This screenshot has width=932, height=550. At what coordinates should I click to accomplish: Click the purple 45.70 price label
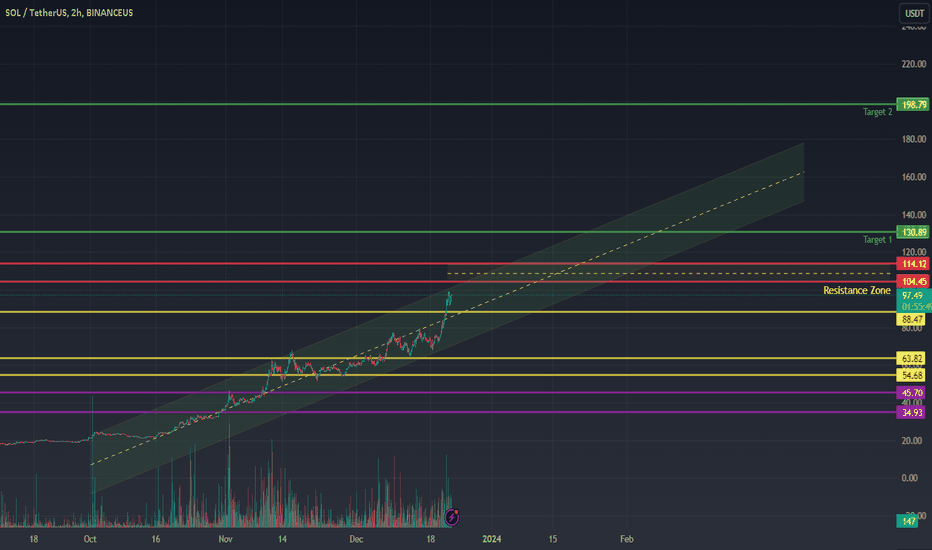coord(911,392)
